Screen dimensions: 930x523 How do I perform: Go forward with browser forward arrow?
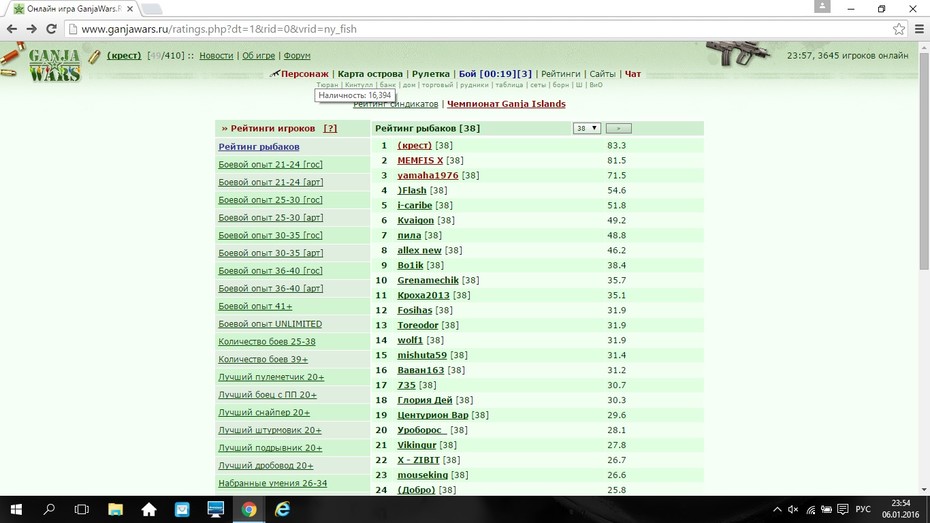(31, 28)
